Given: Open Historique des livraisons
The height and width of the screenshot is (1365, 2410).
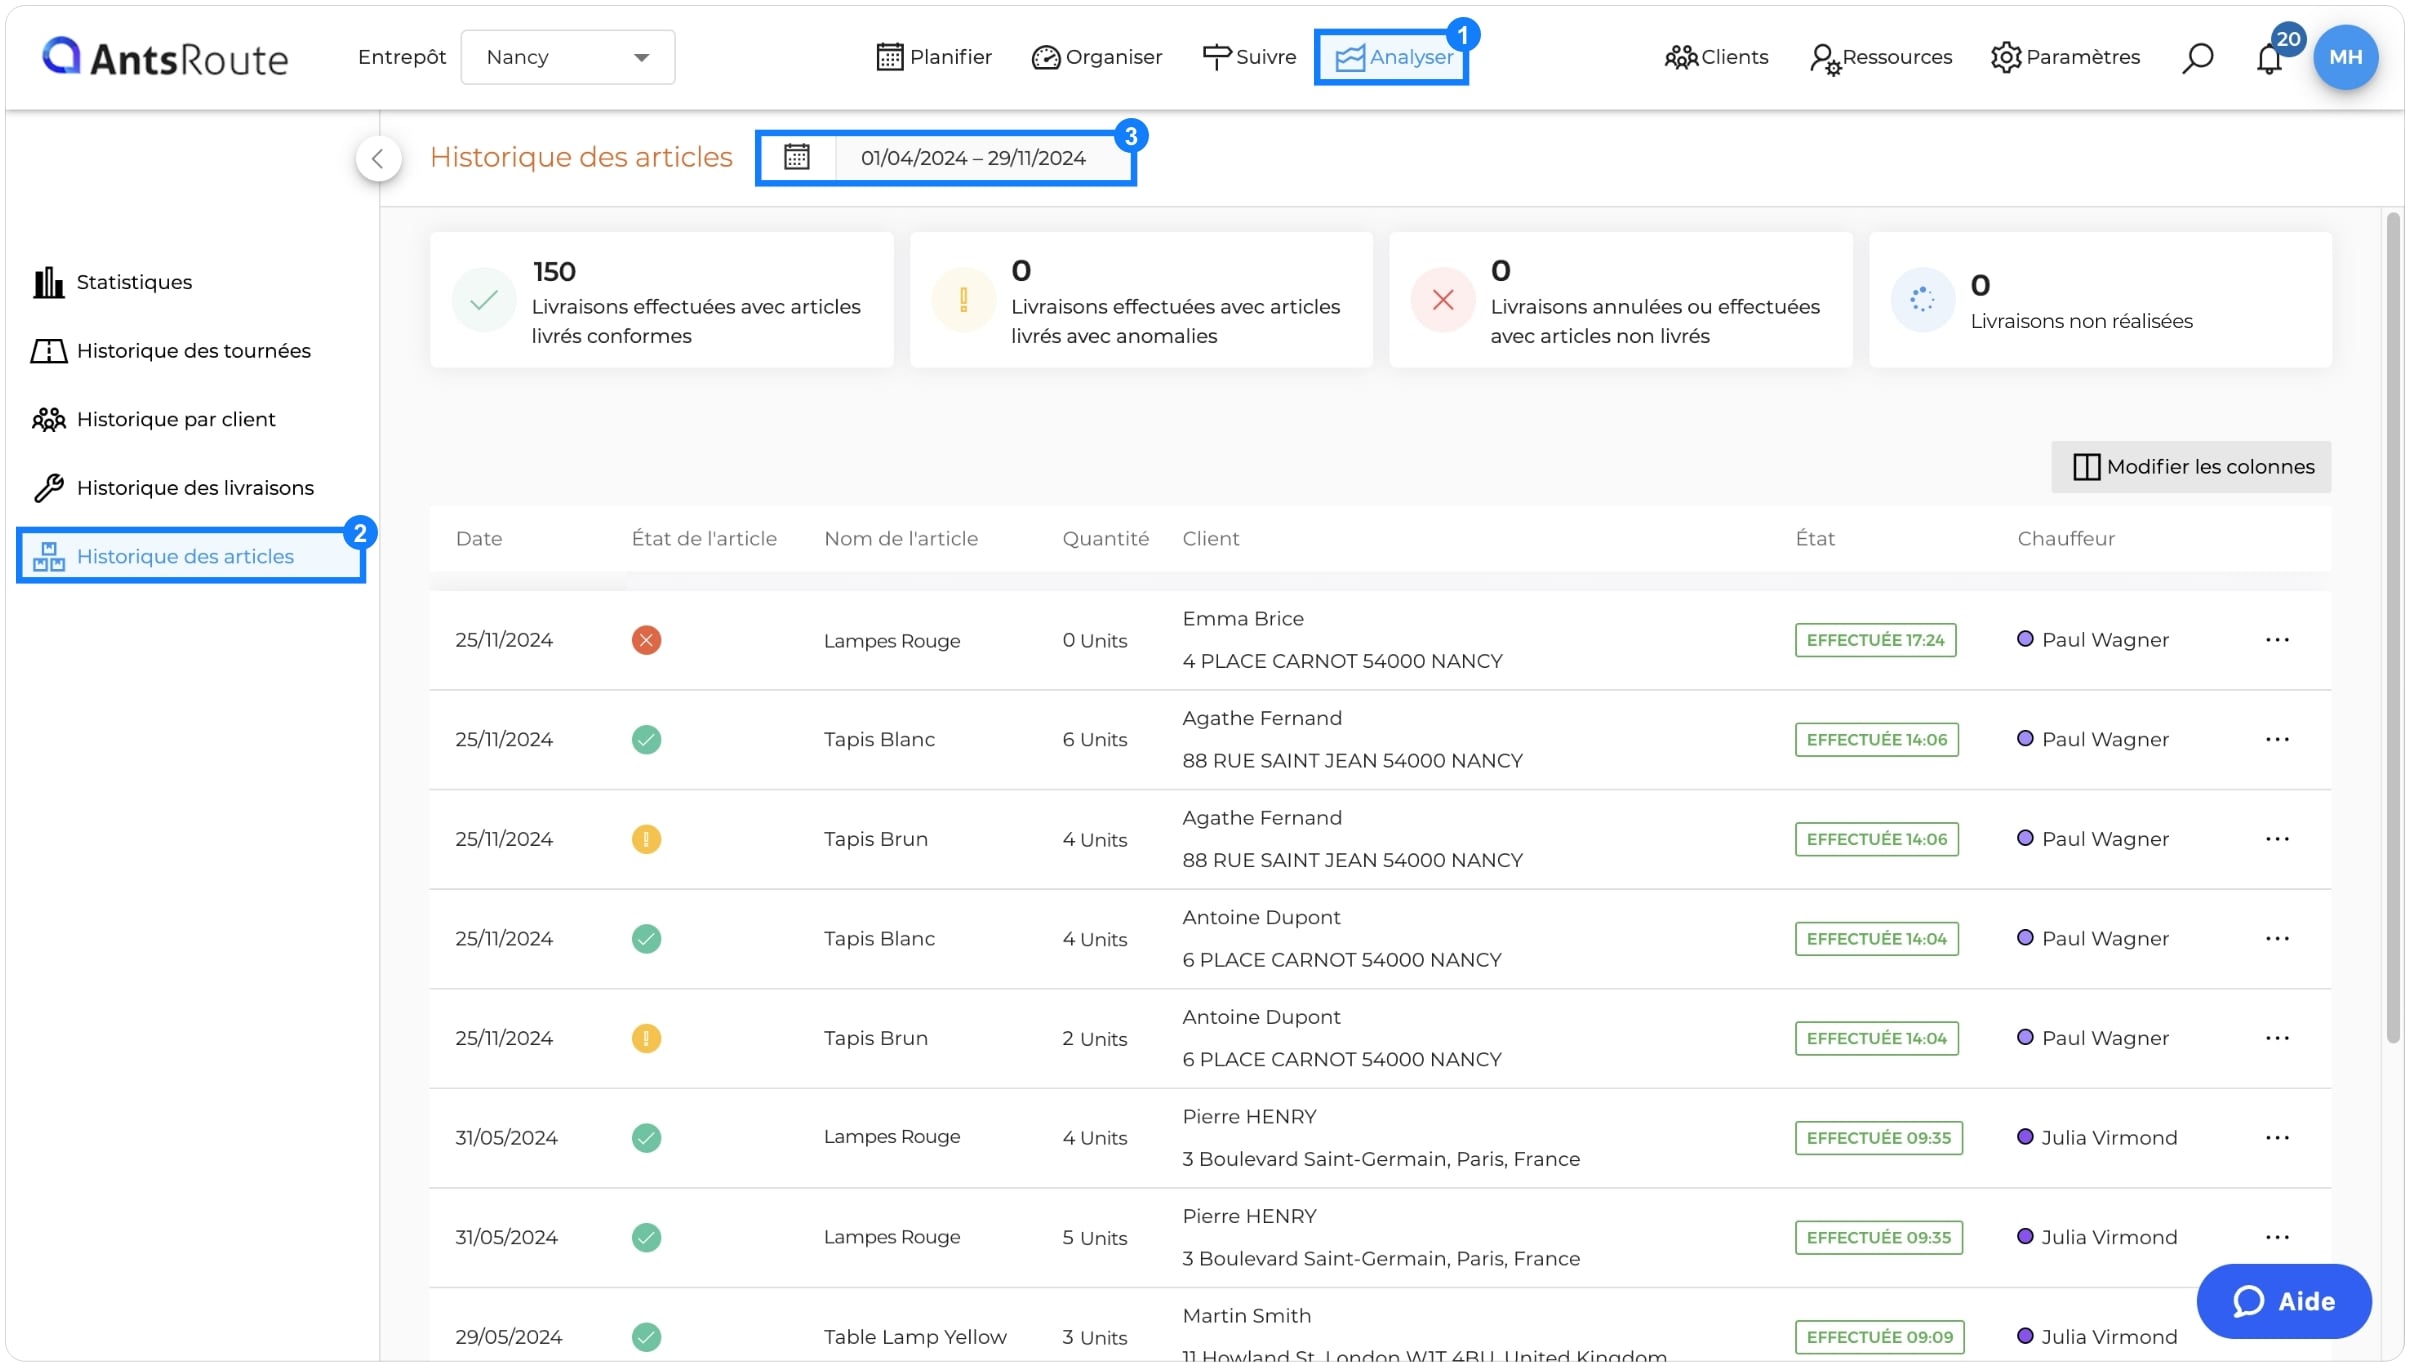Looking at the screenshot, I should [173, 488].
